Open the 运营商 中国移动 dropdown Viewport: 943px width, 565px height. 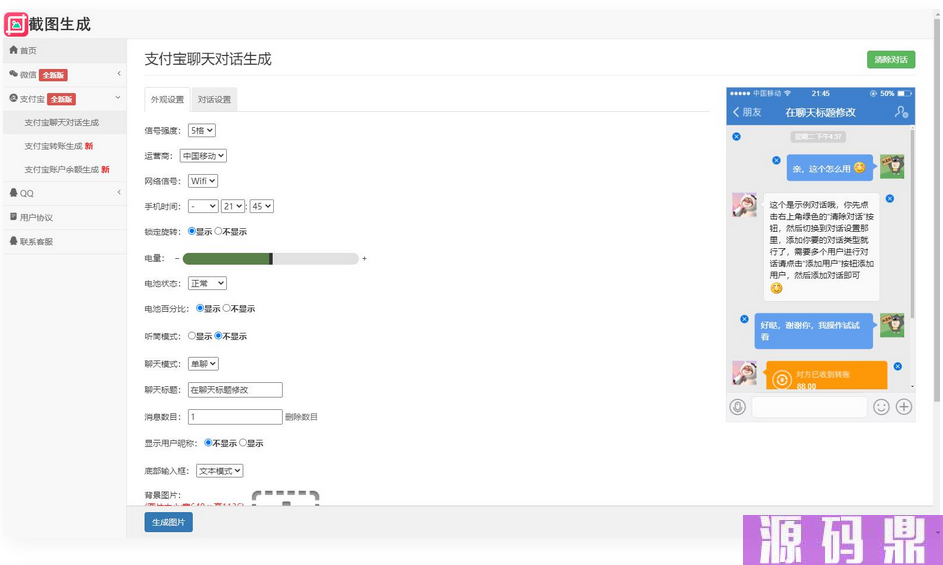(203, 156)
